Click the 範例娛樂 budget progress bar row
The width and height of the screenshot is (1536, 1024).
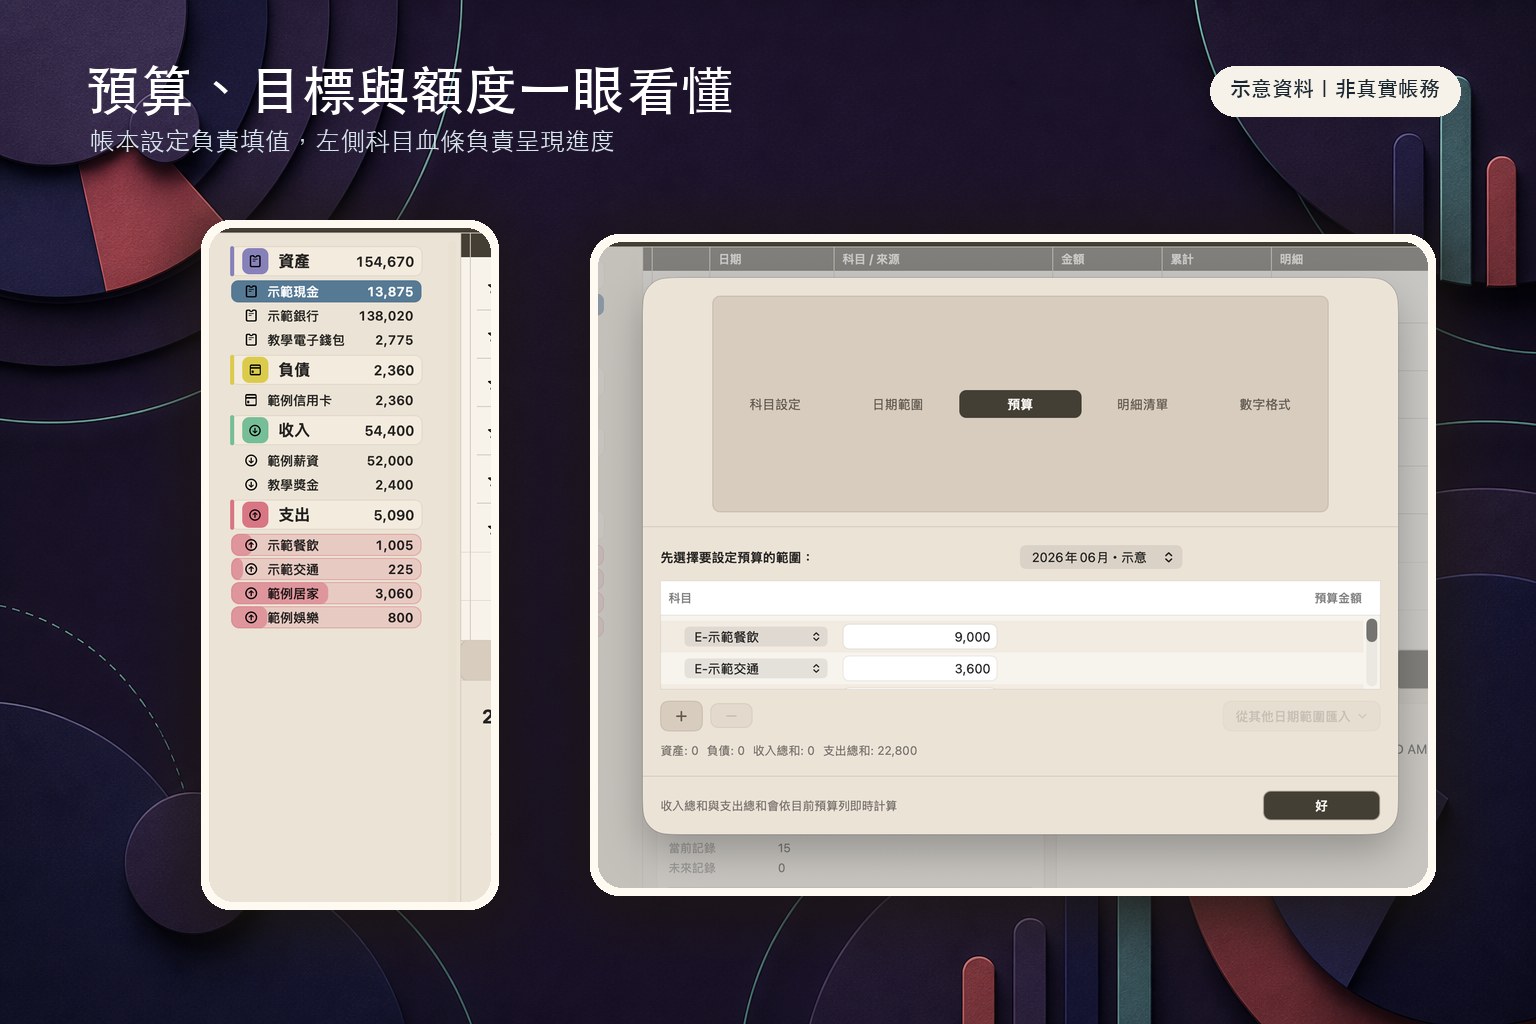tap(326, 618)
